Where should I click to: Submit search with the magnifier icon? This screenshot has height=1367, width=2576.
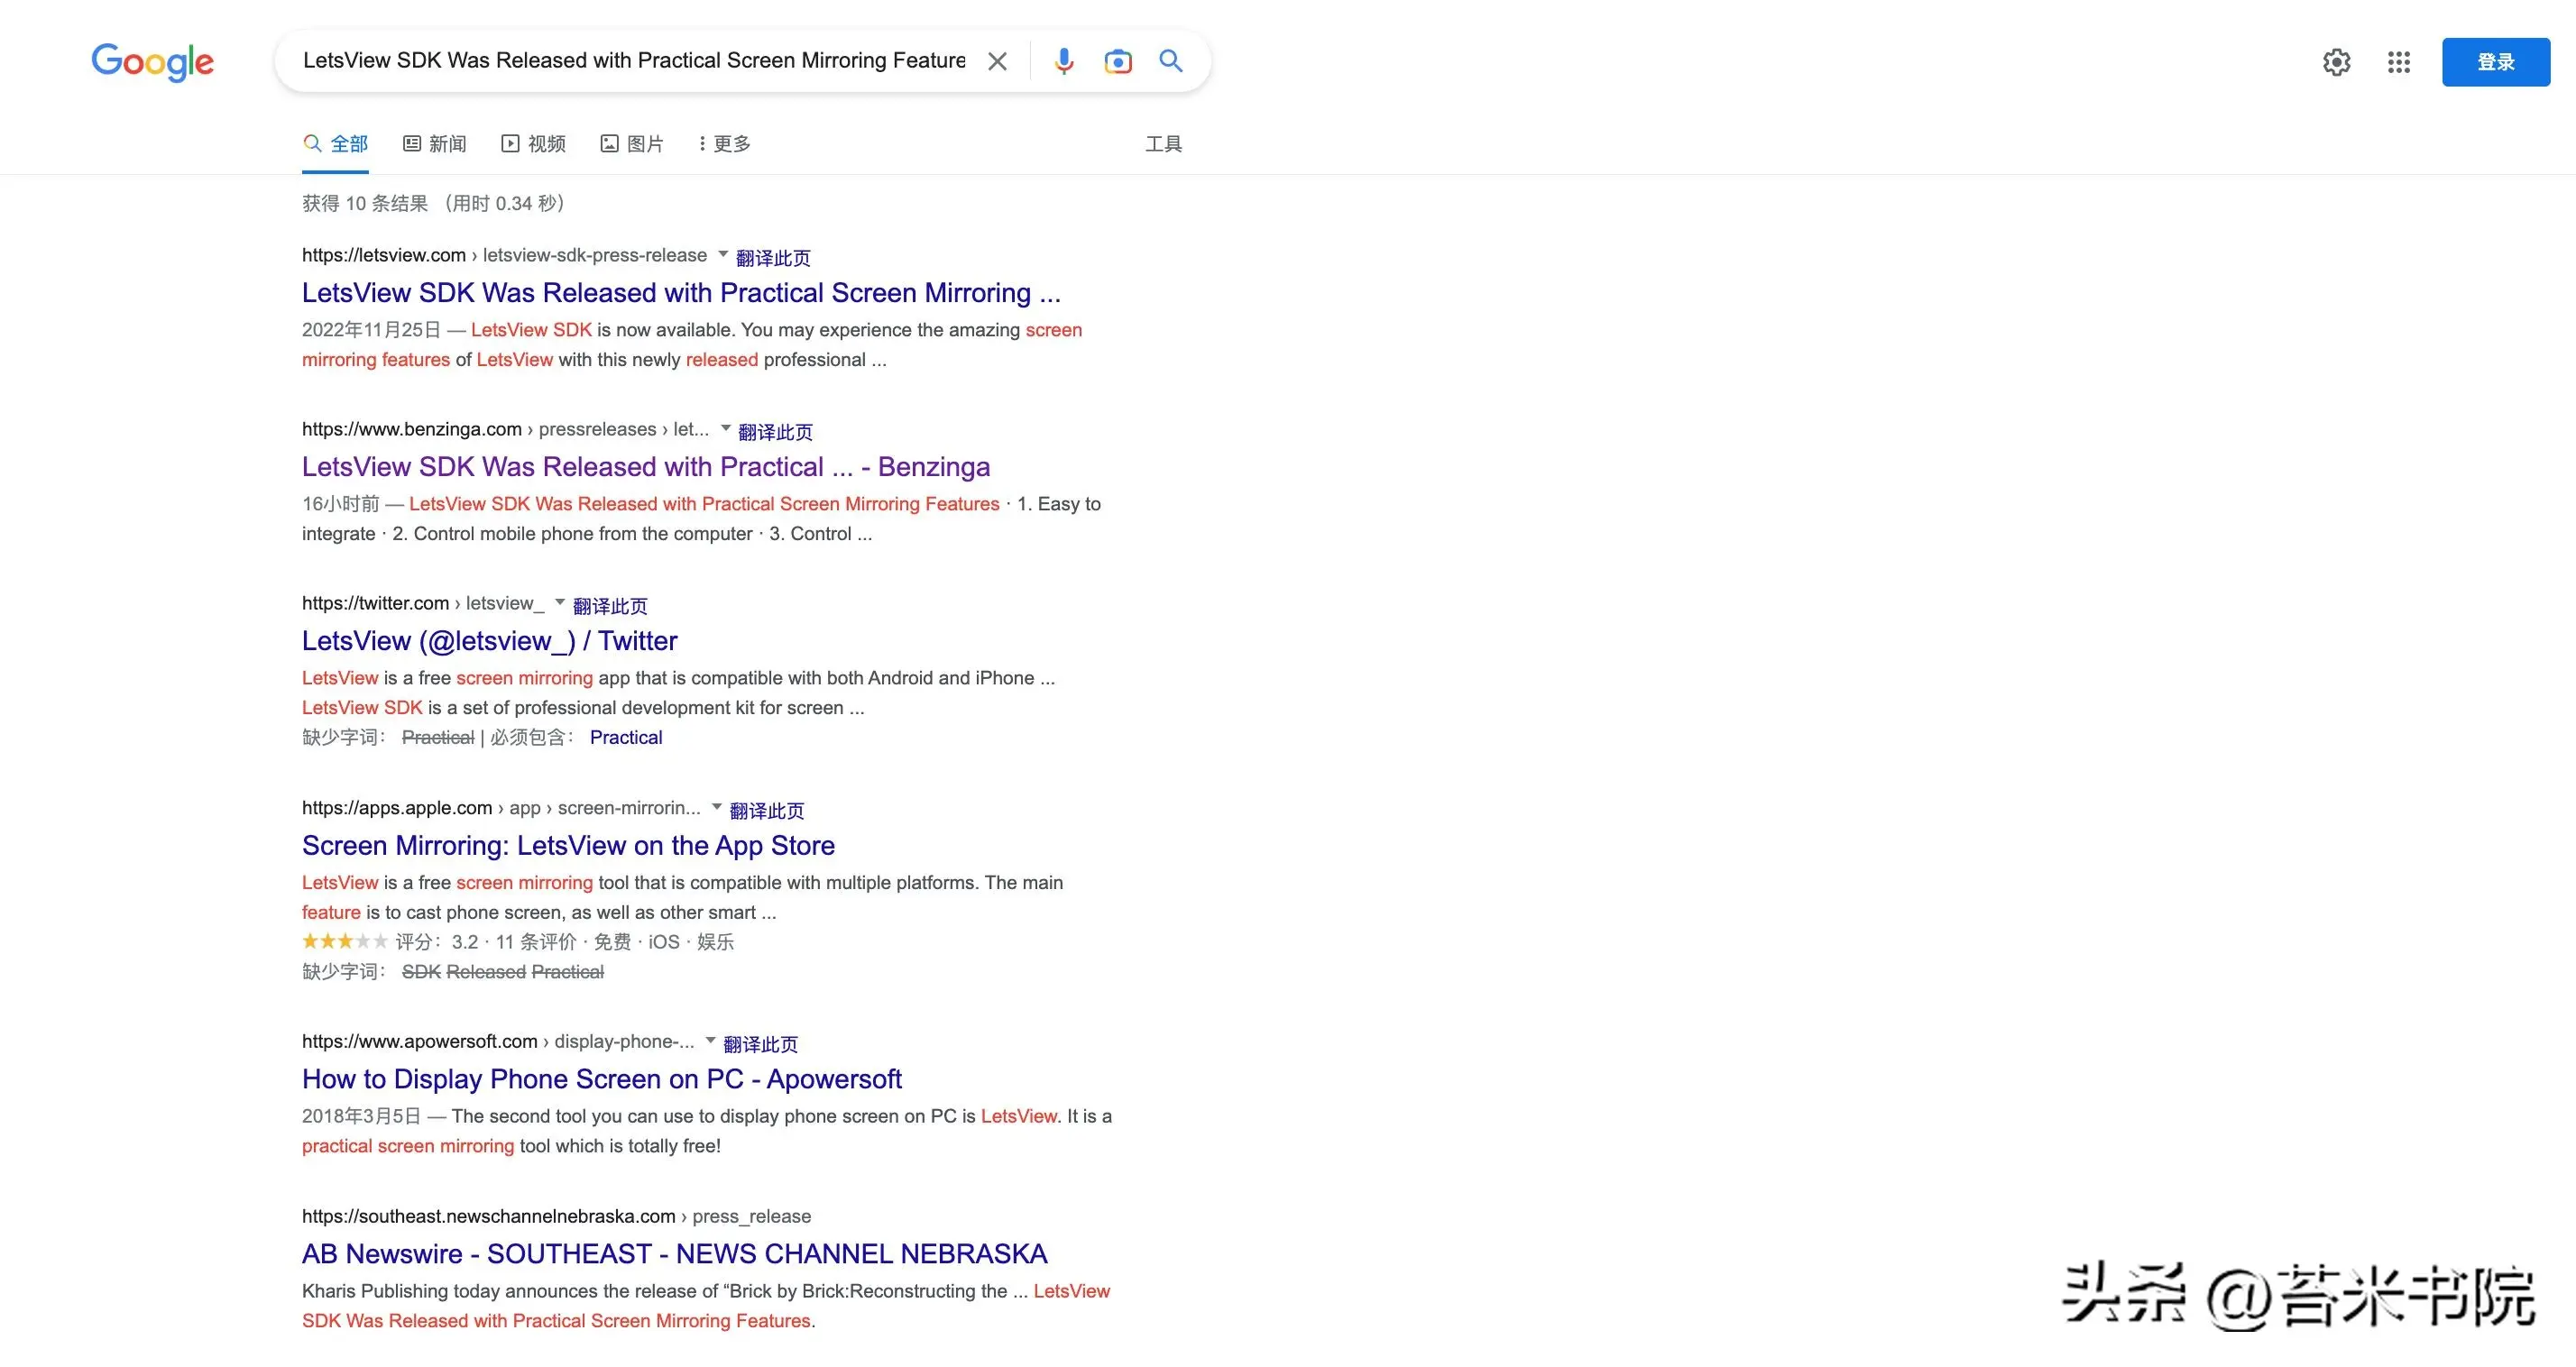coord(1171,61)
